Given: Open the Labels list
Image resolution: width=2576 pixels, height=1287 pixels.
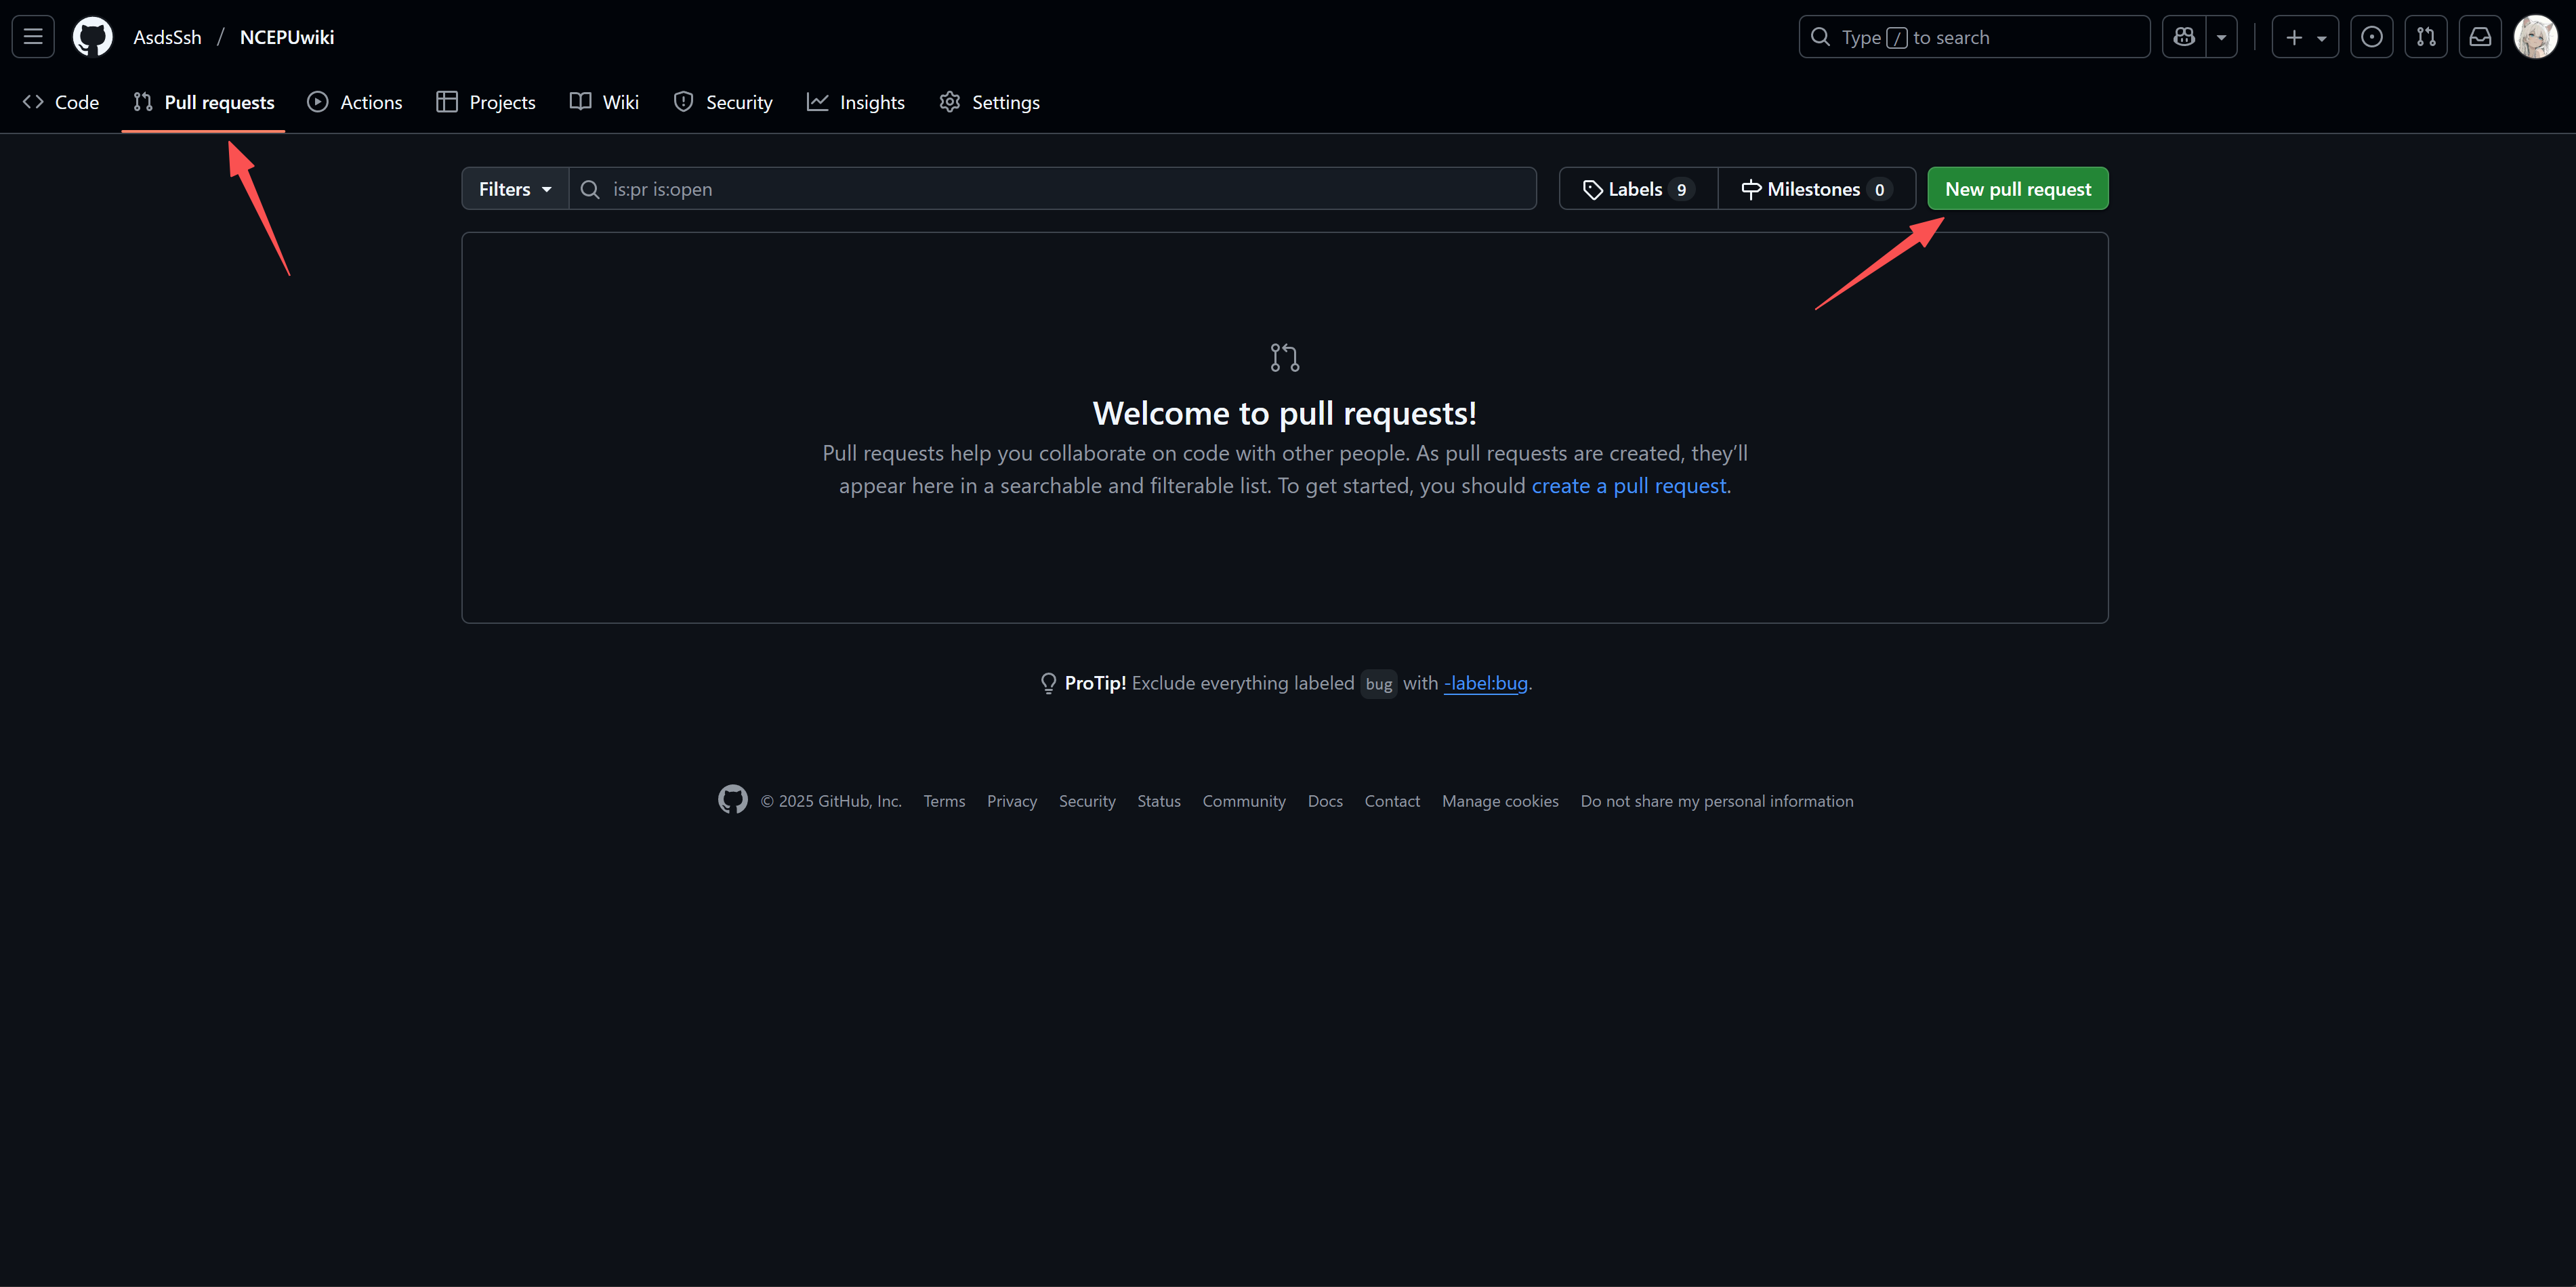Looking at the screenshot, I should tap(1636, 188).
